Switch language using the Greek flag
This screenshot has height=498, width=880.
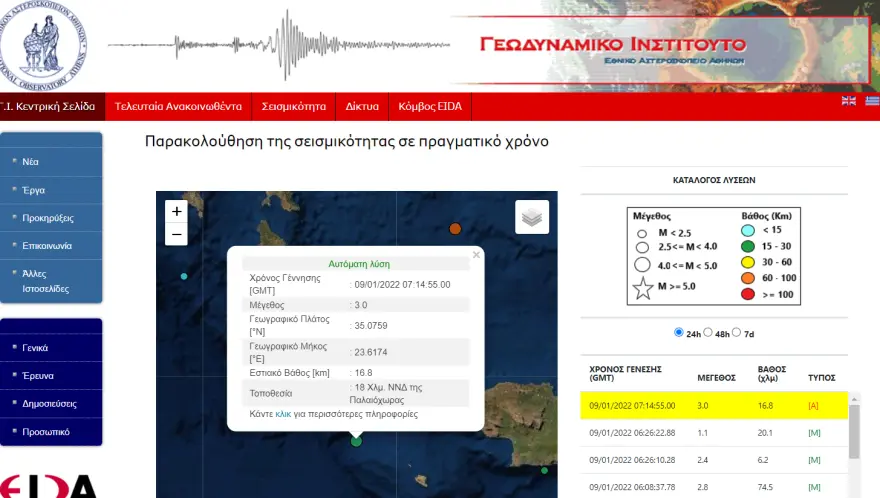871,101
